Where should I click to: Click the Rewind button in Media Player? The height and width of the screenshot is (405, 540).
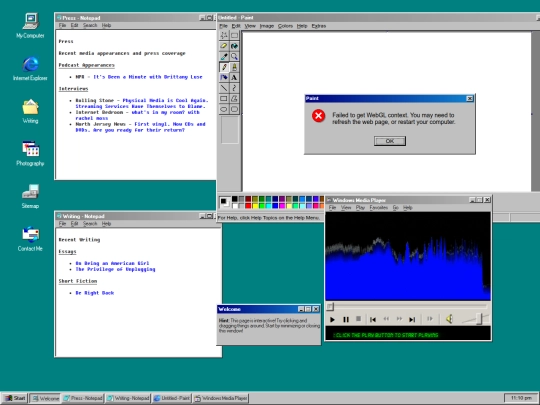tap(386, 319)
